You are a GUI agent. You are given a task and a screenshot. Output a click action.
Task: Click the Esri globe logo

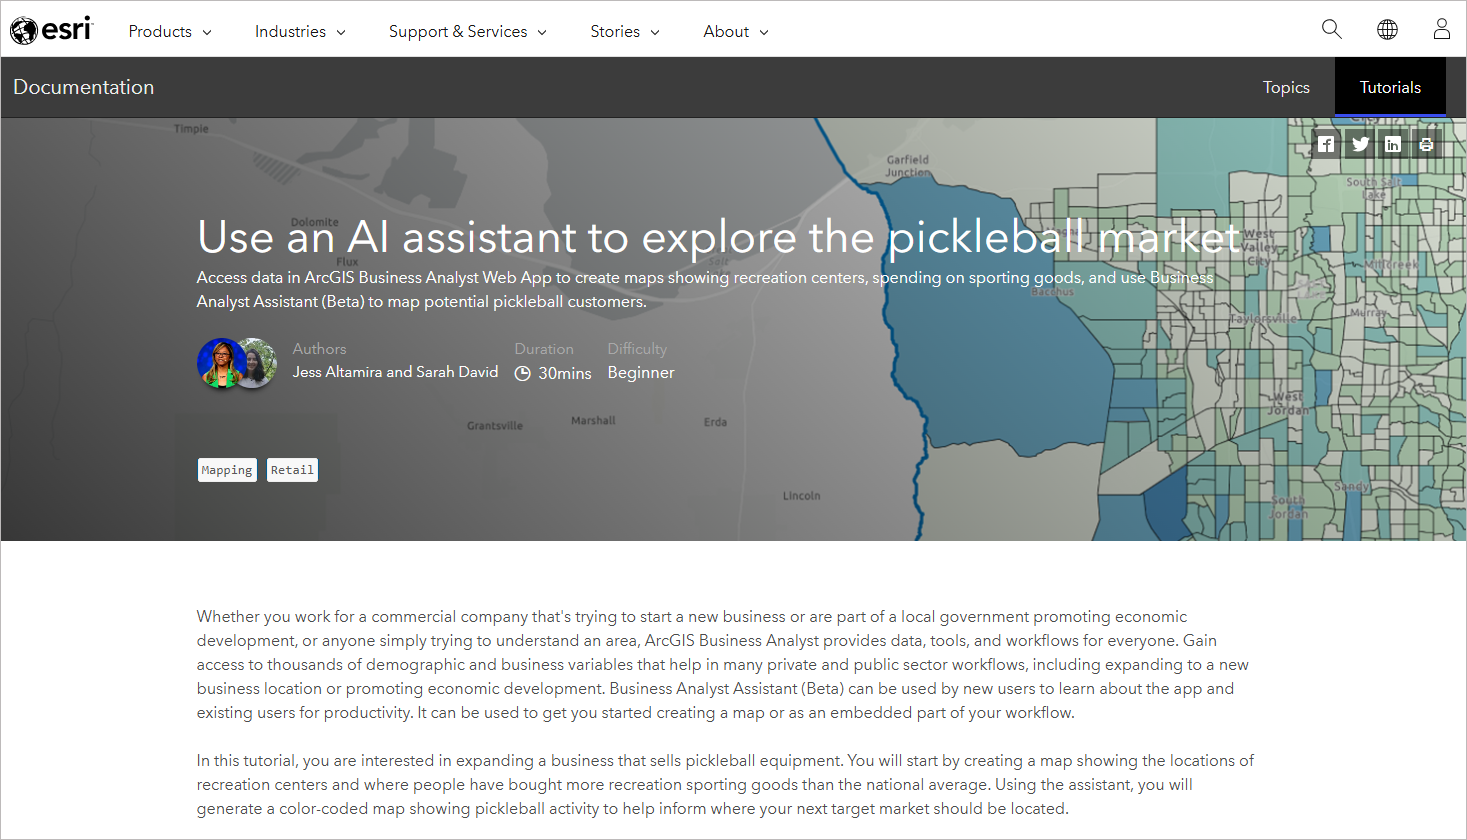coord(52,30)
